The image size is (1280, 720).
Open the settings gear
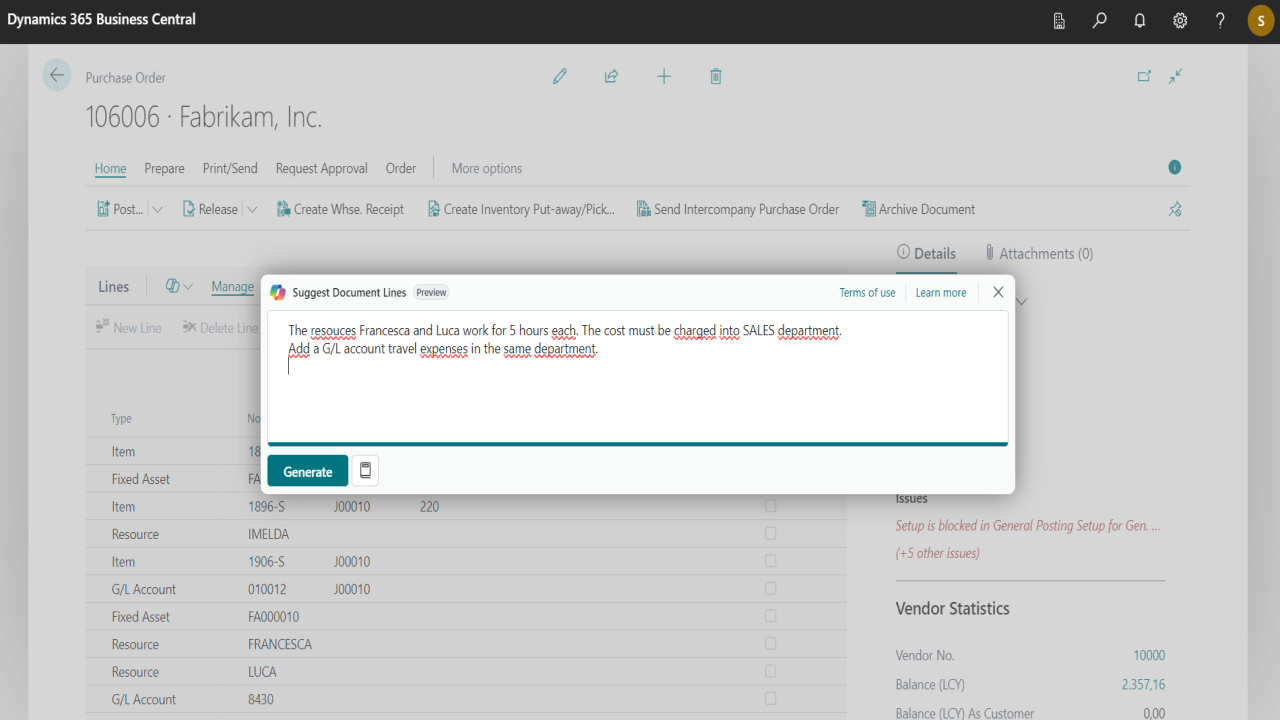(x=1180, y=20)
